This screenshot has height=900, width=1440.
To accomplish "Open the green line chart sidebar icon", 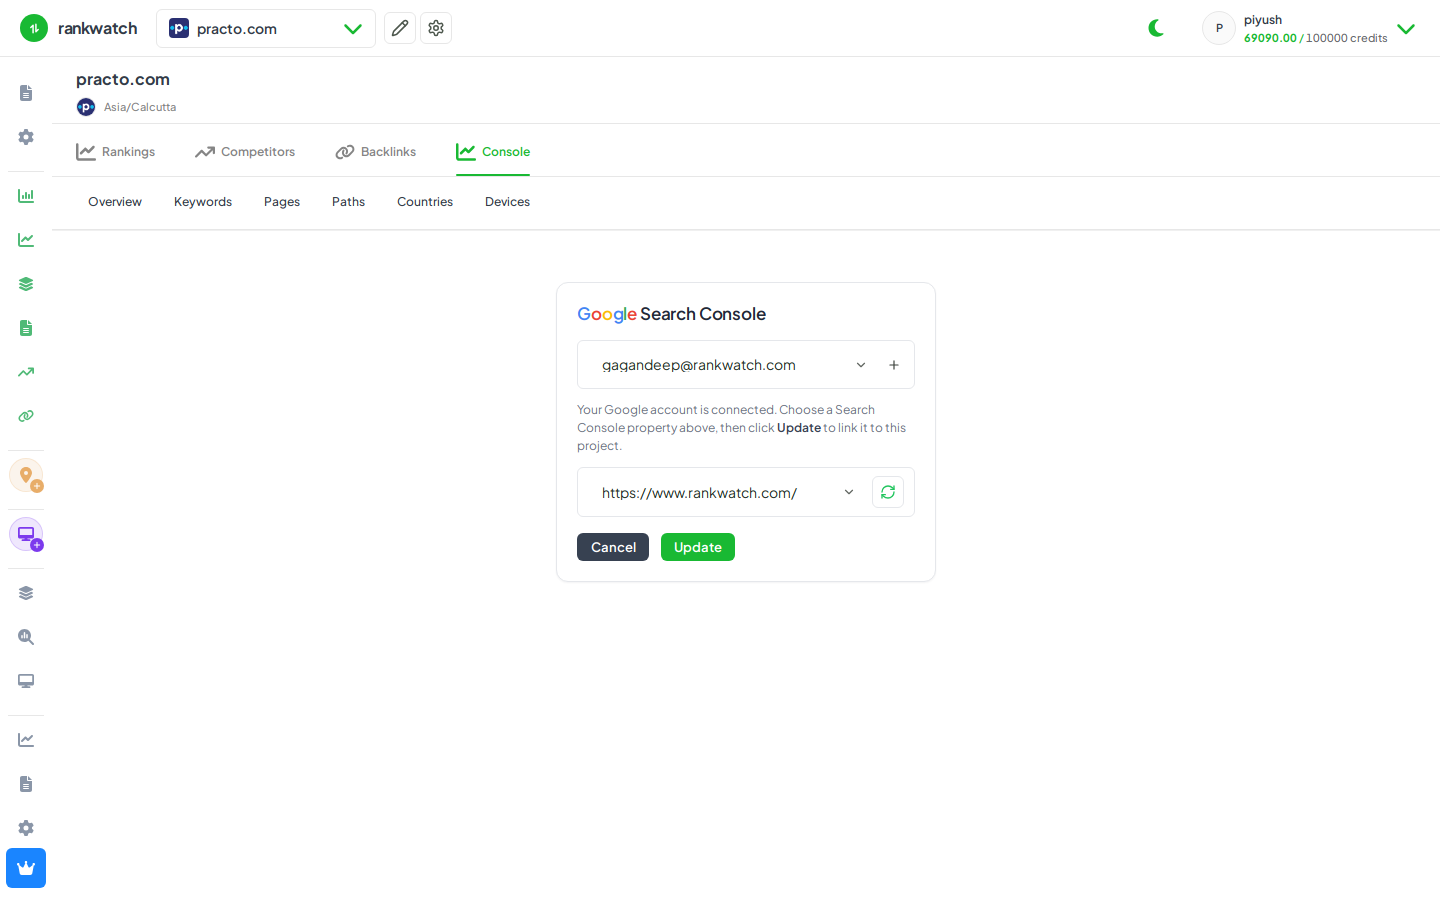I will tap(26, 240).
